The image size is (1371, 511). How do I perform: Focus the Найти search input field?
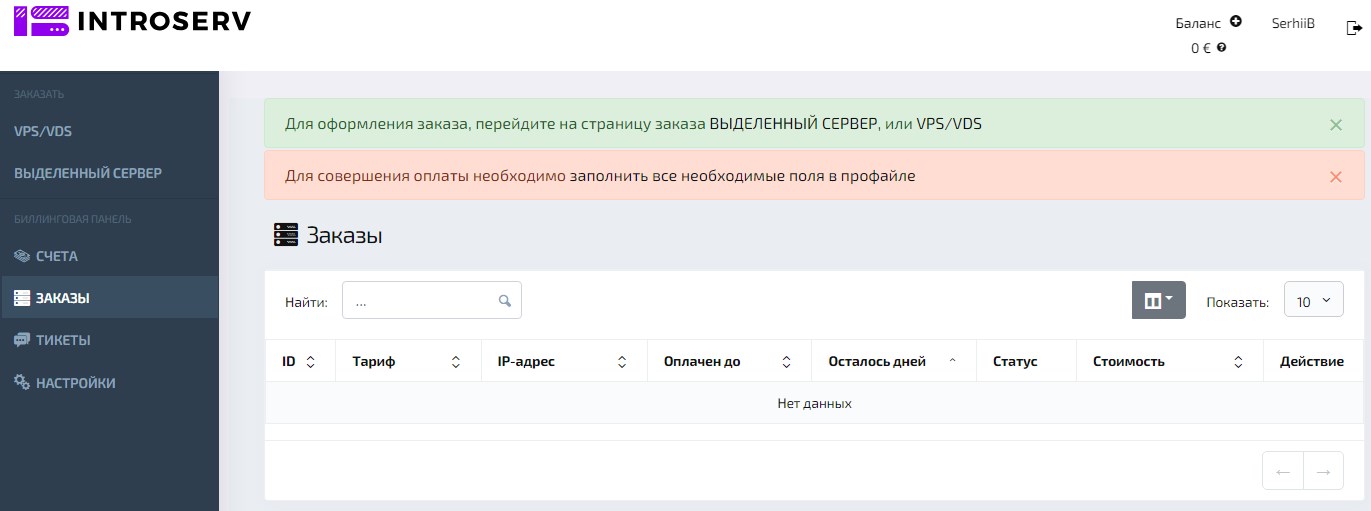422,301
